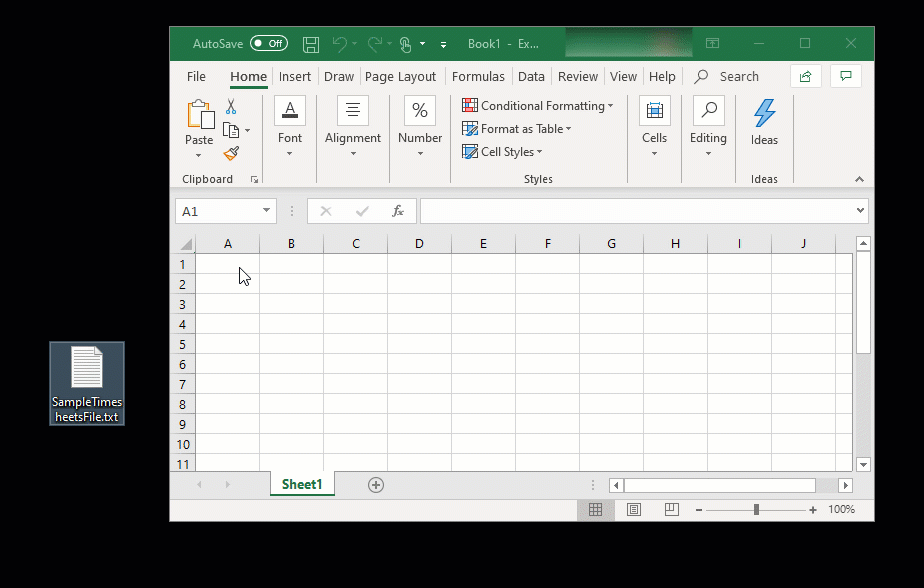This screenshot has width=924, height=588.
Task: Click the Ideas lightning bolt icon
Action: (764, 113)
